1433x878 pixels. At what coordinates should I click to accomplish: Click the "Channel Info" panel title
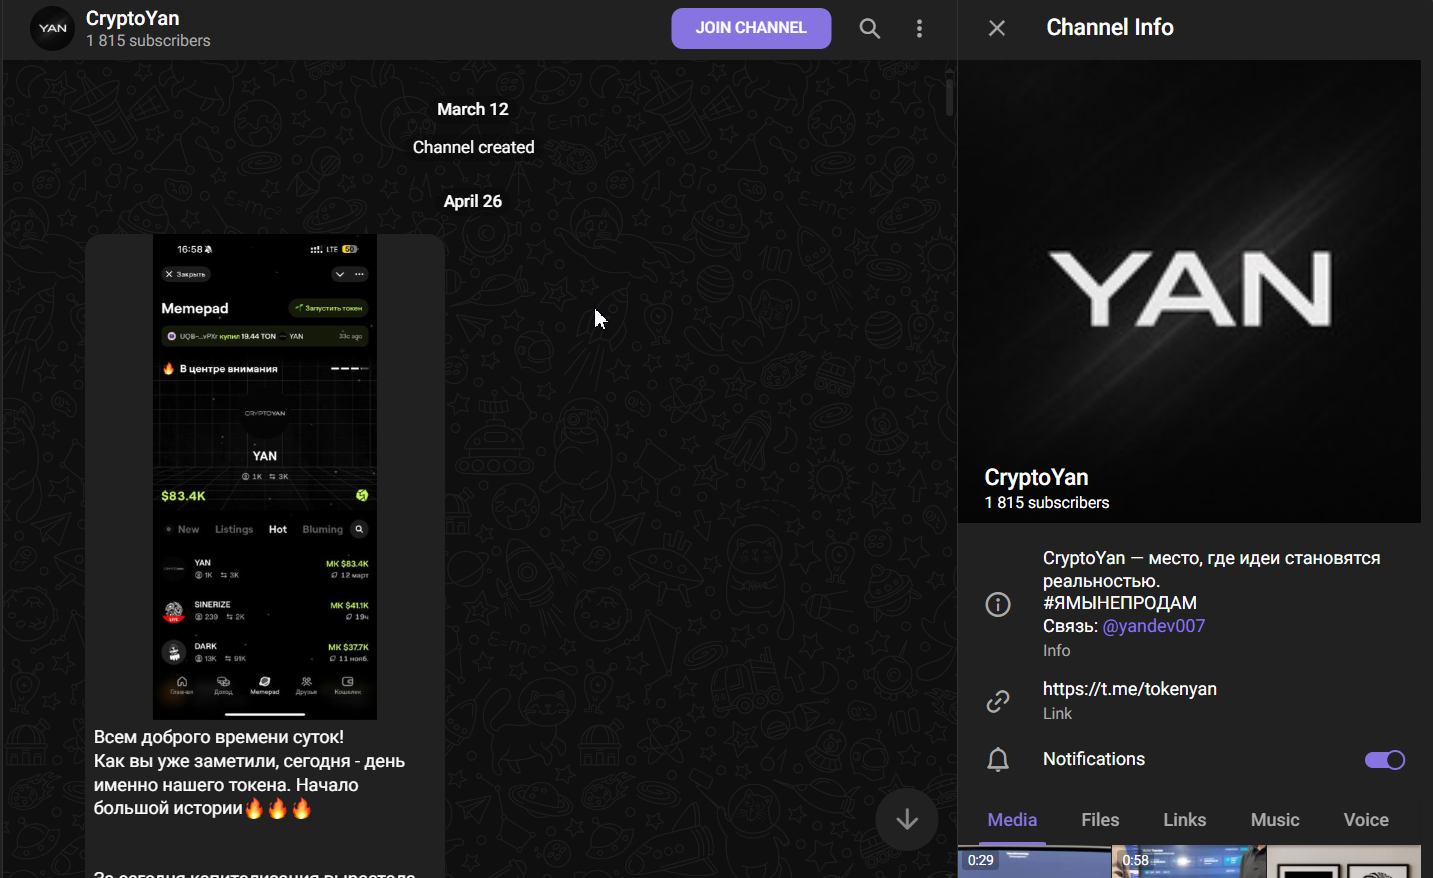[x=1110, y=27]
